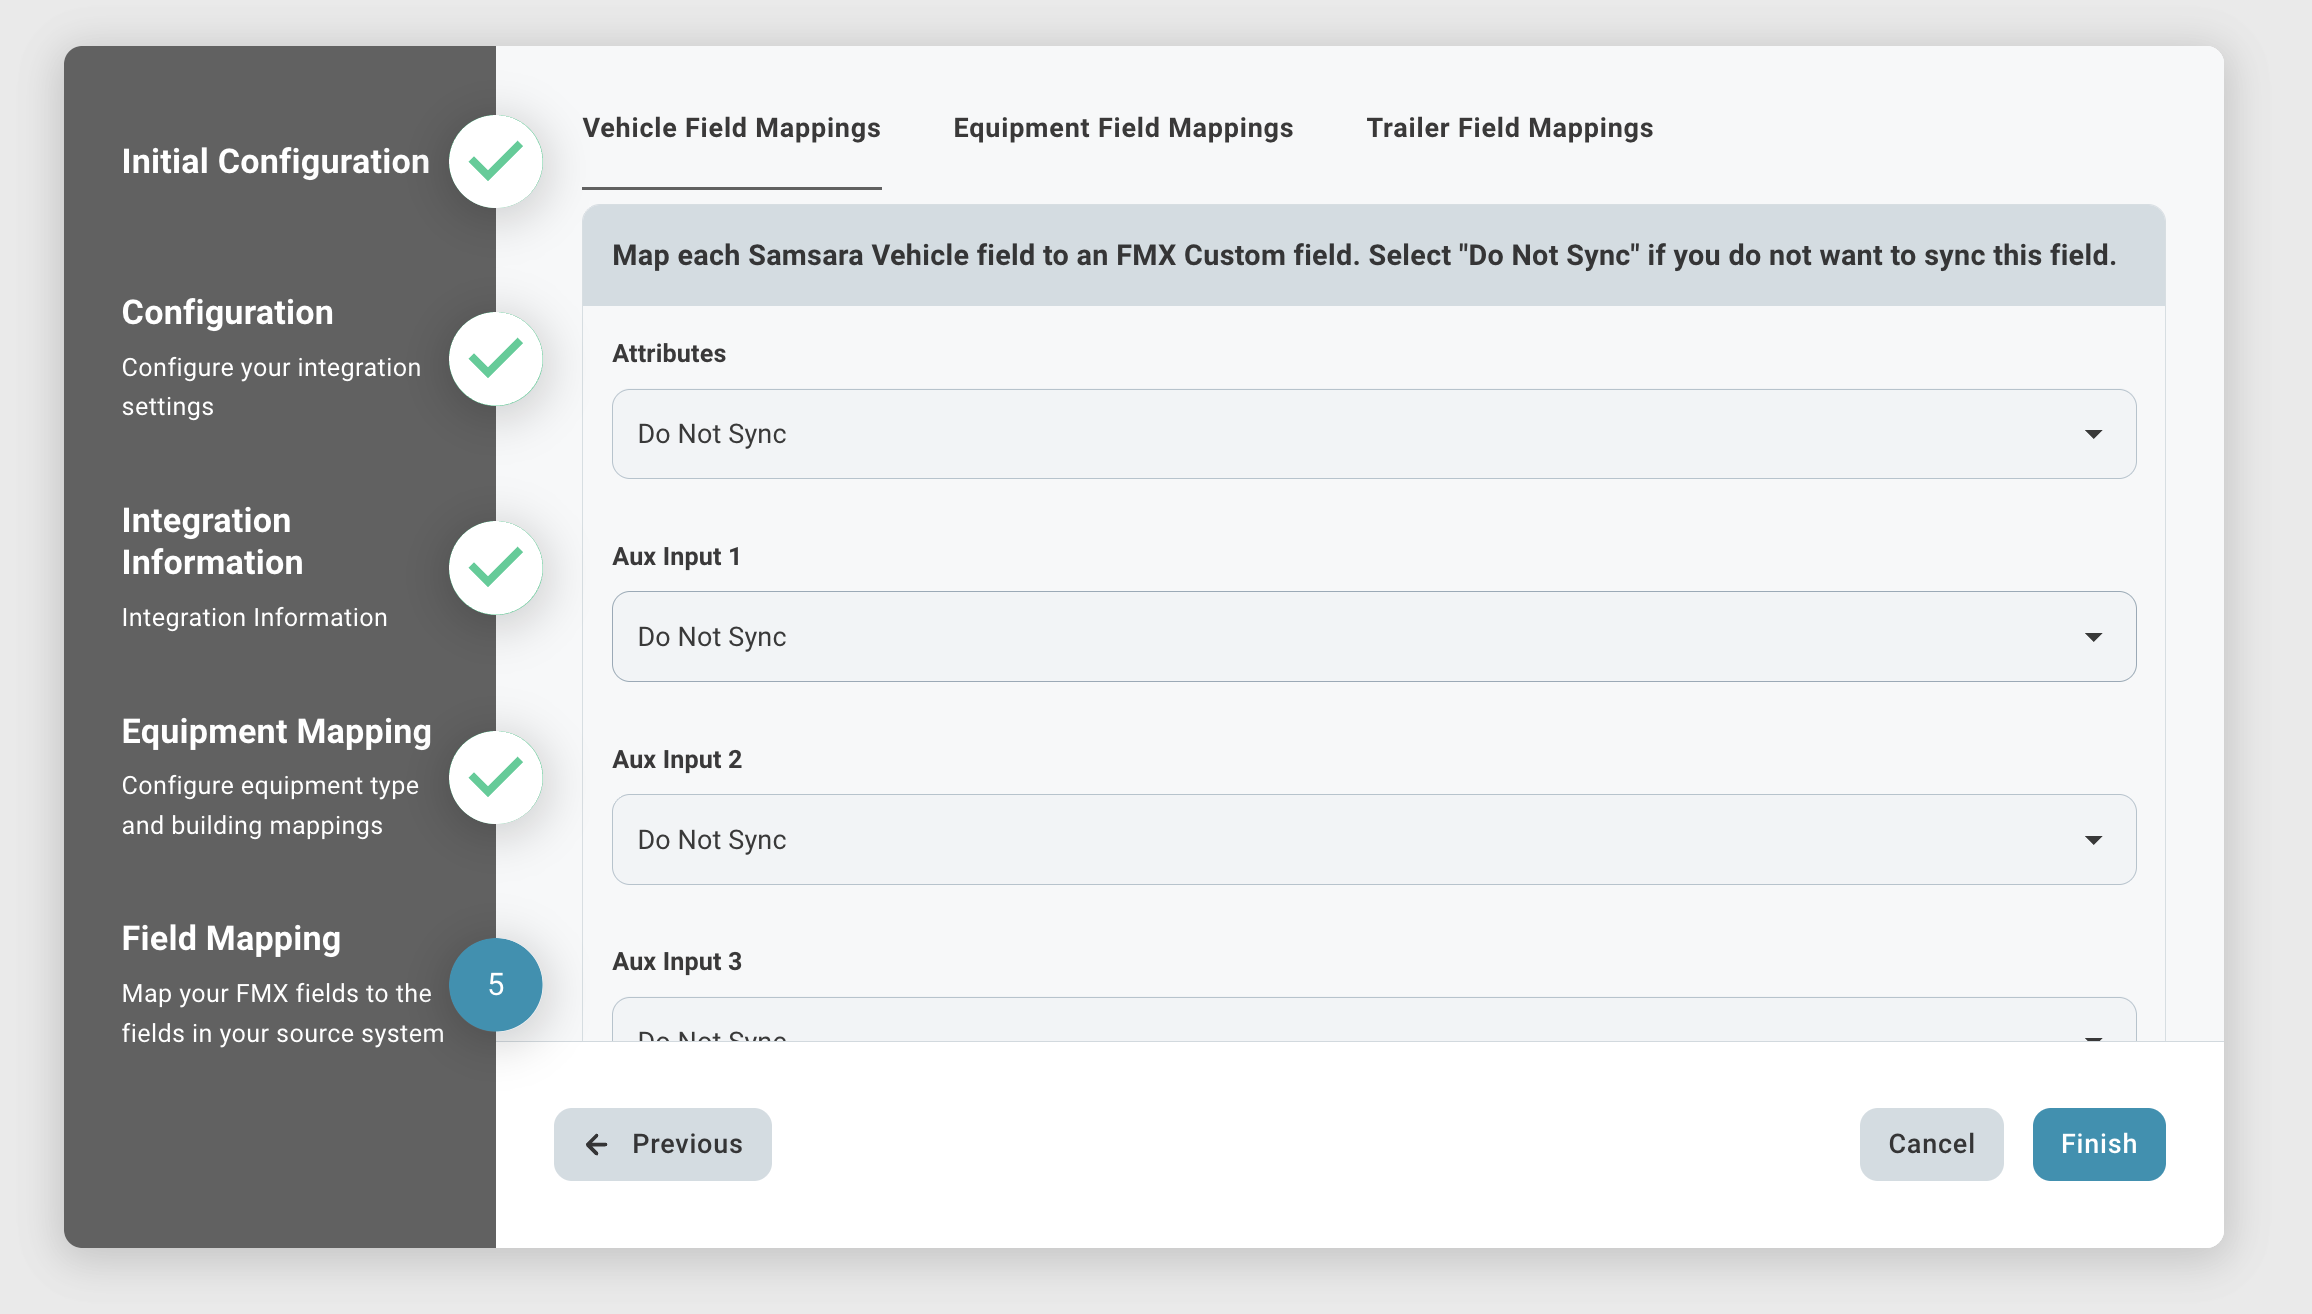Select the Field Mapping step title

click(x=231, y=938)
